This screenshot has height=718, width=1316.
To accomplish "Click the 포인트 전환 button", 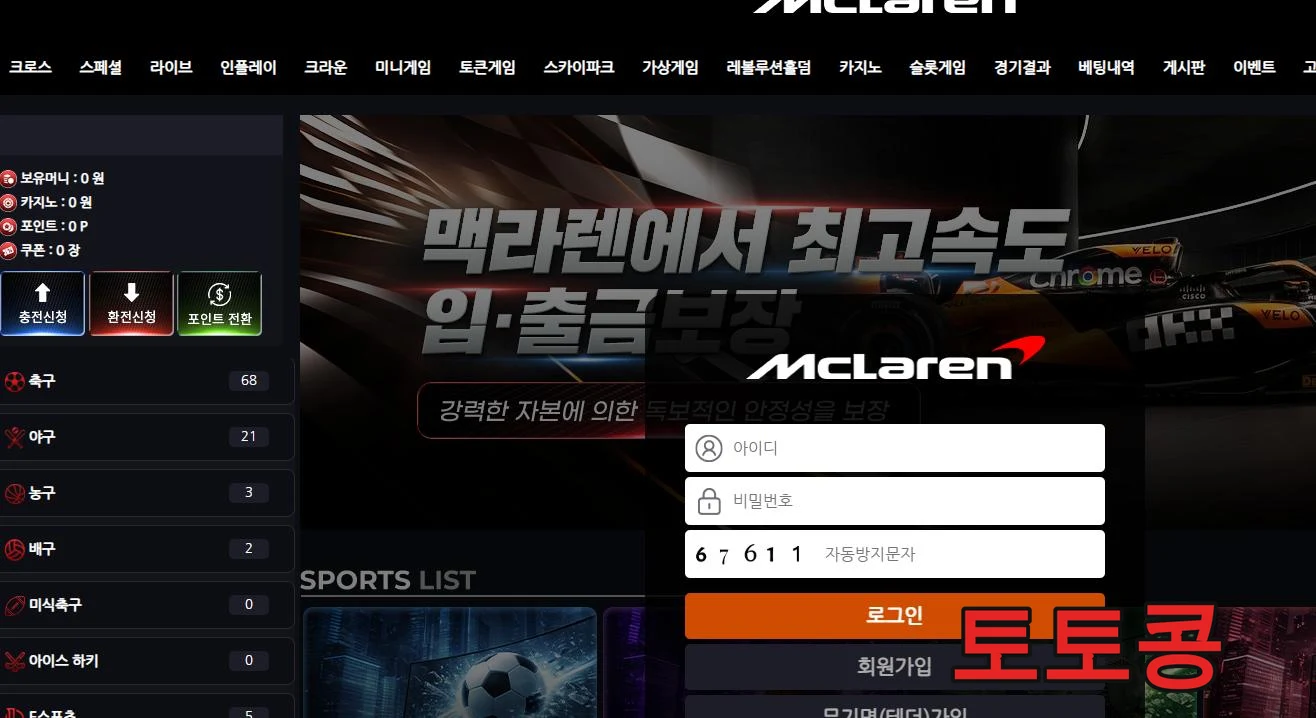I will pyautogui.click(x=219, y=304).
